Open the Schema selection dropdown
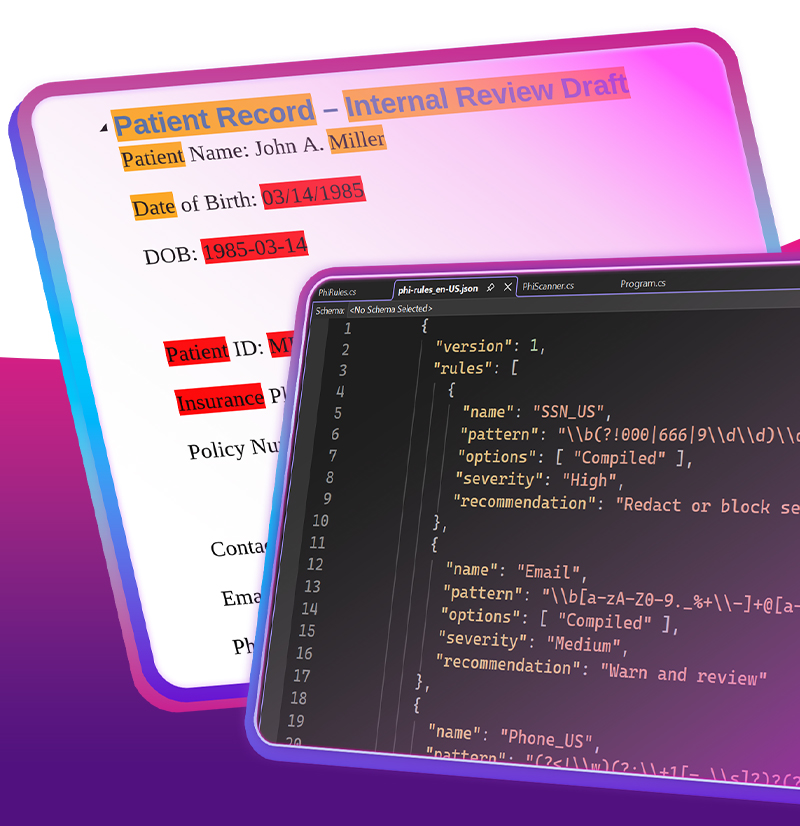Screen dimensions: 800x826 389,309
